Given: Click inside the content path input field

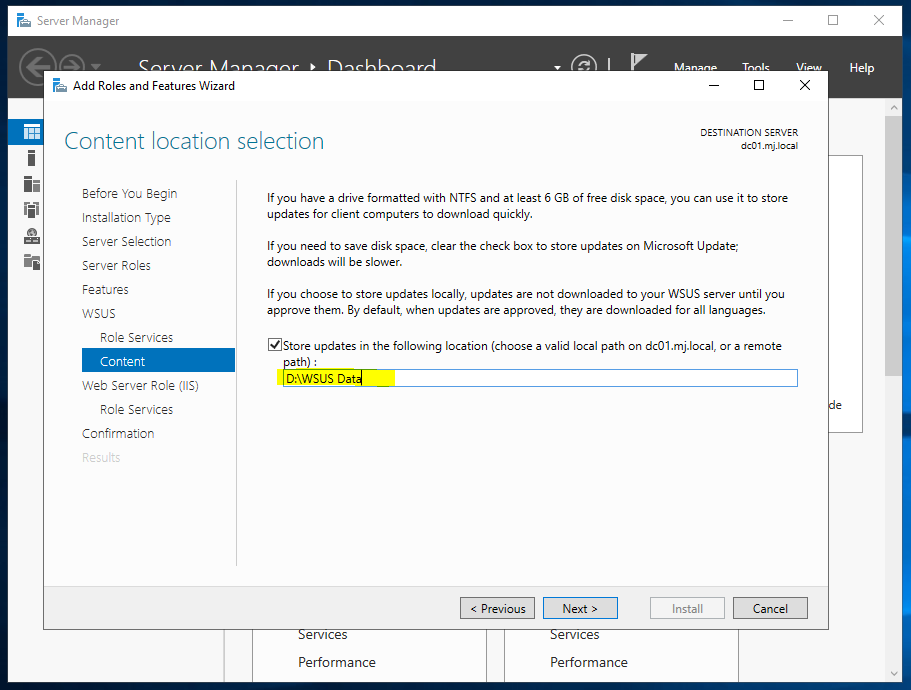Looking at the screenshot, I should [540, 378].
